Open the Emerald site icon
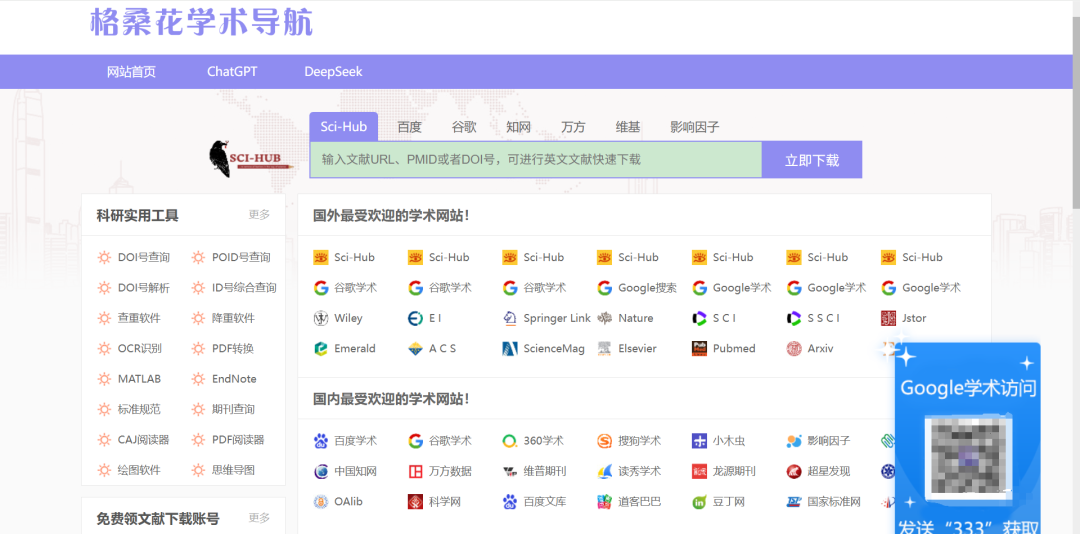 click(321, 349)
